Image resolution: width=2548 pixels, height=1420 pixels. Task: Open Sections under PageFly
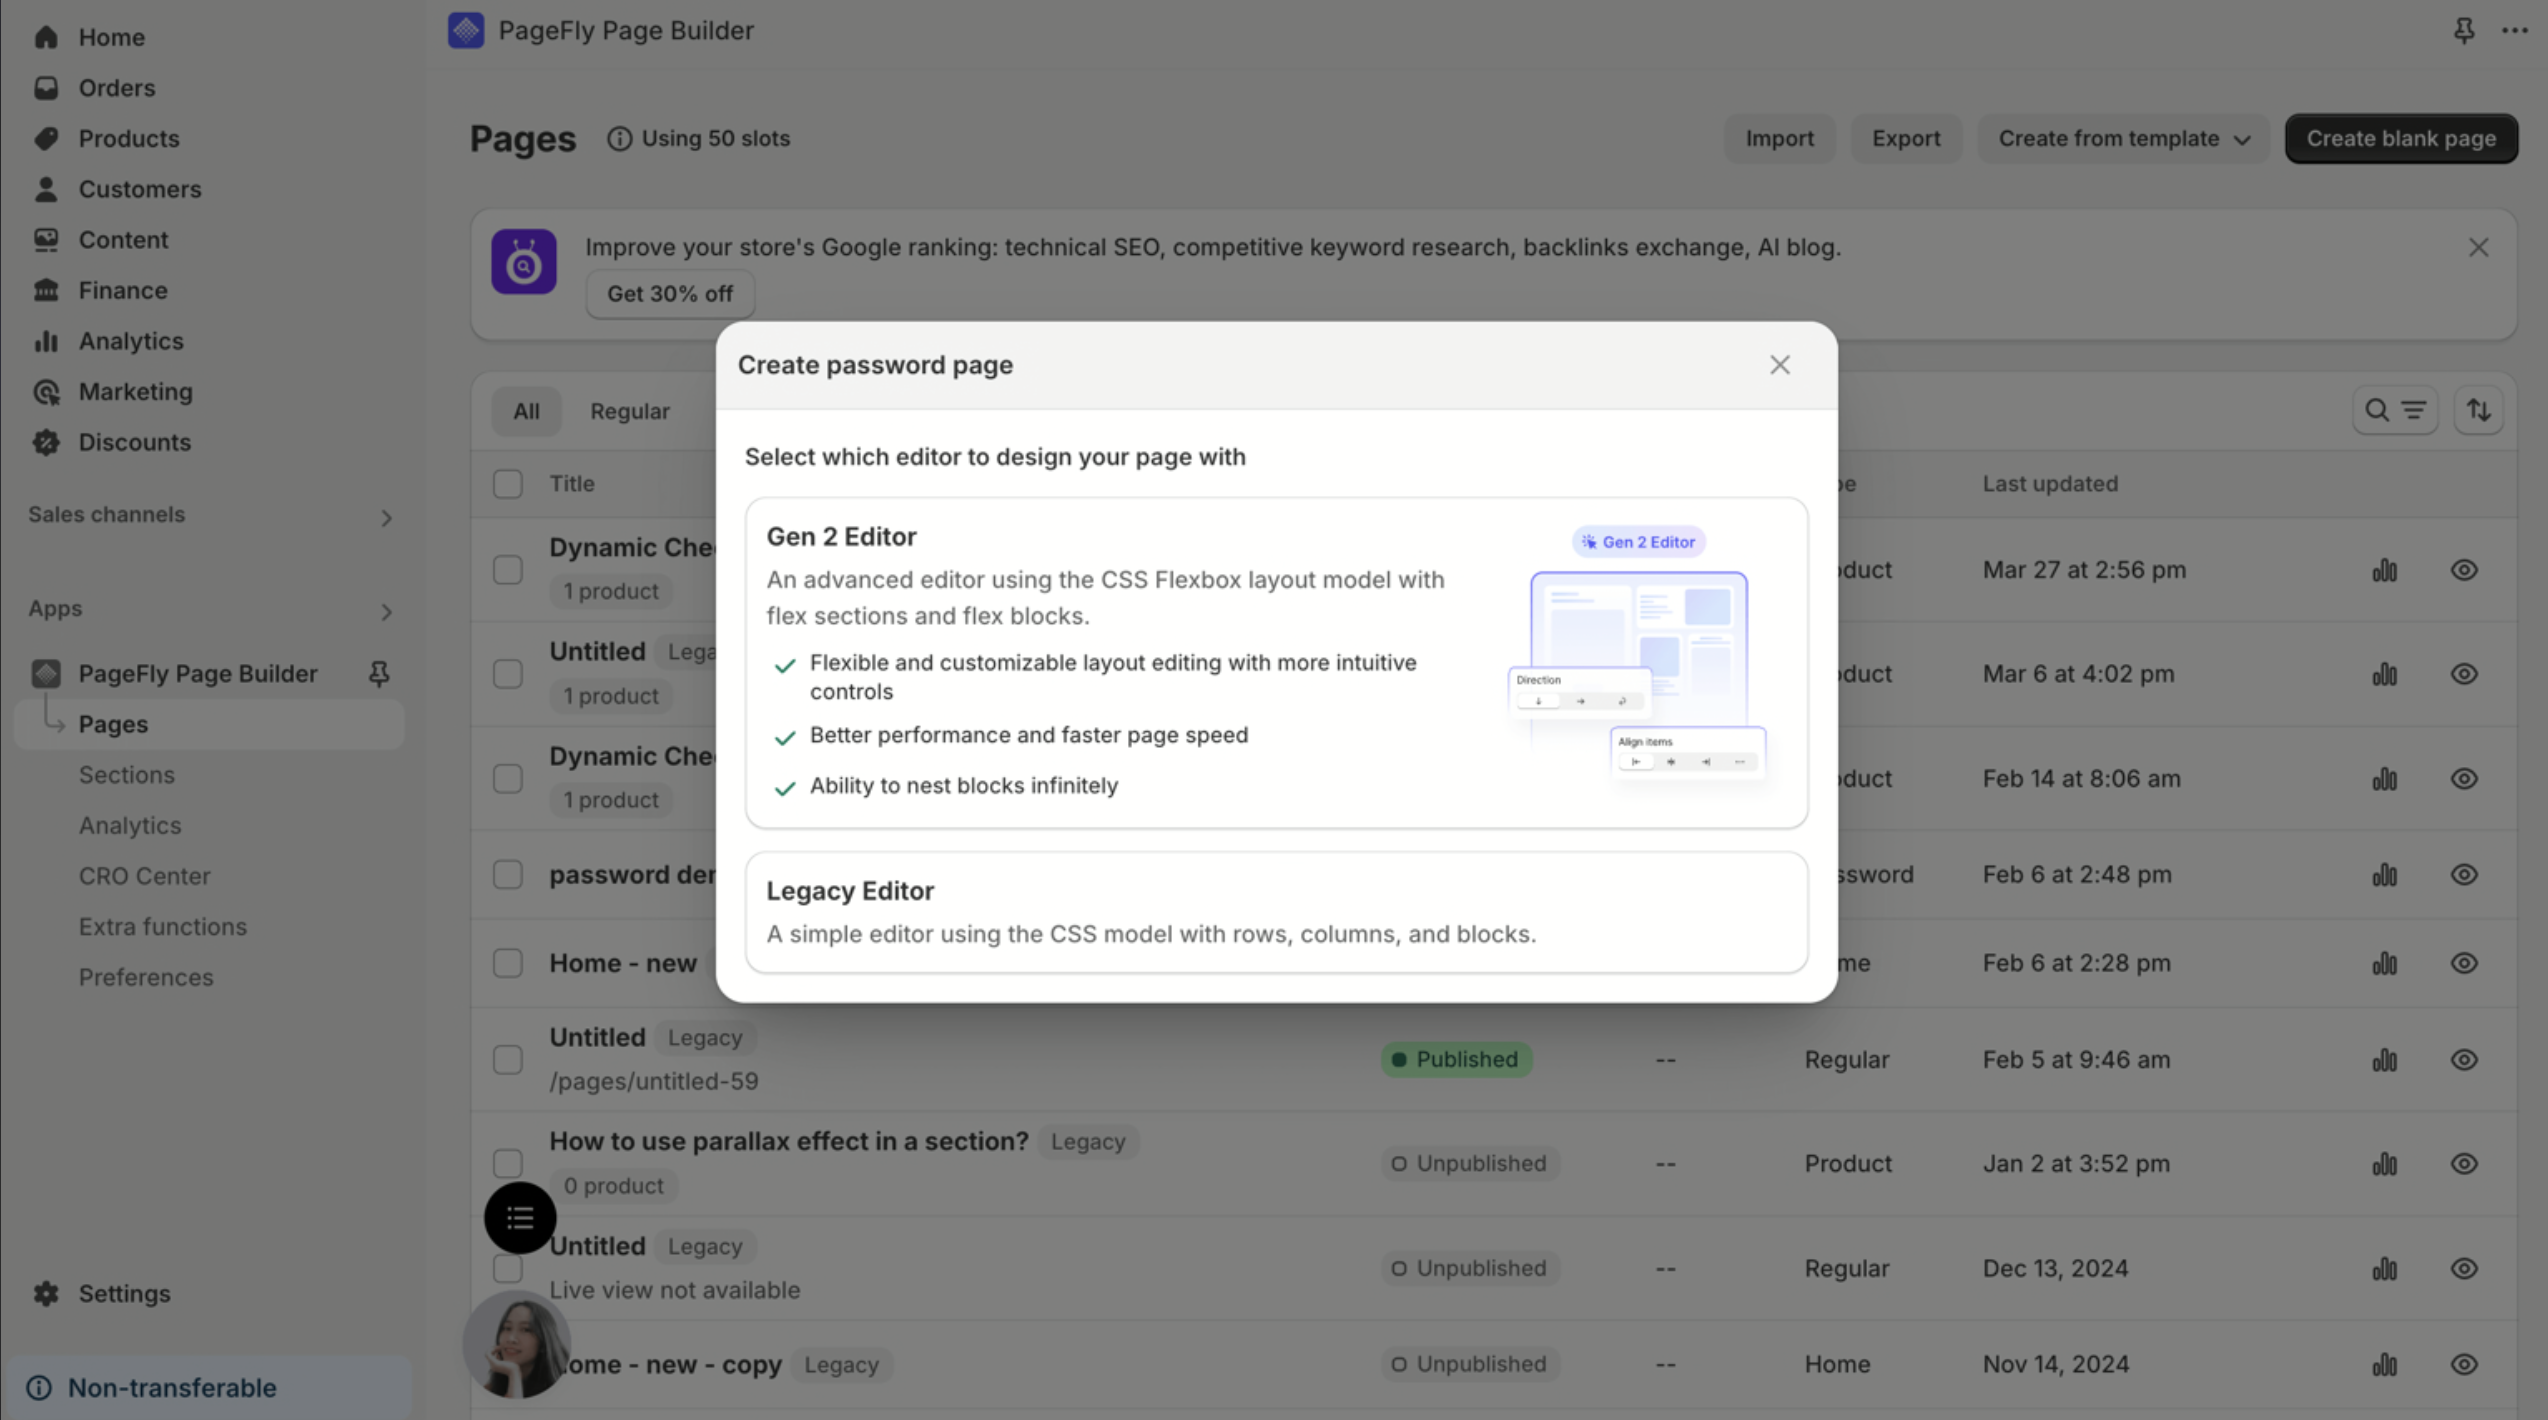[126, 775]
